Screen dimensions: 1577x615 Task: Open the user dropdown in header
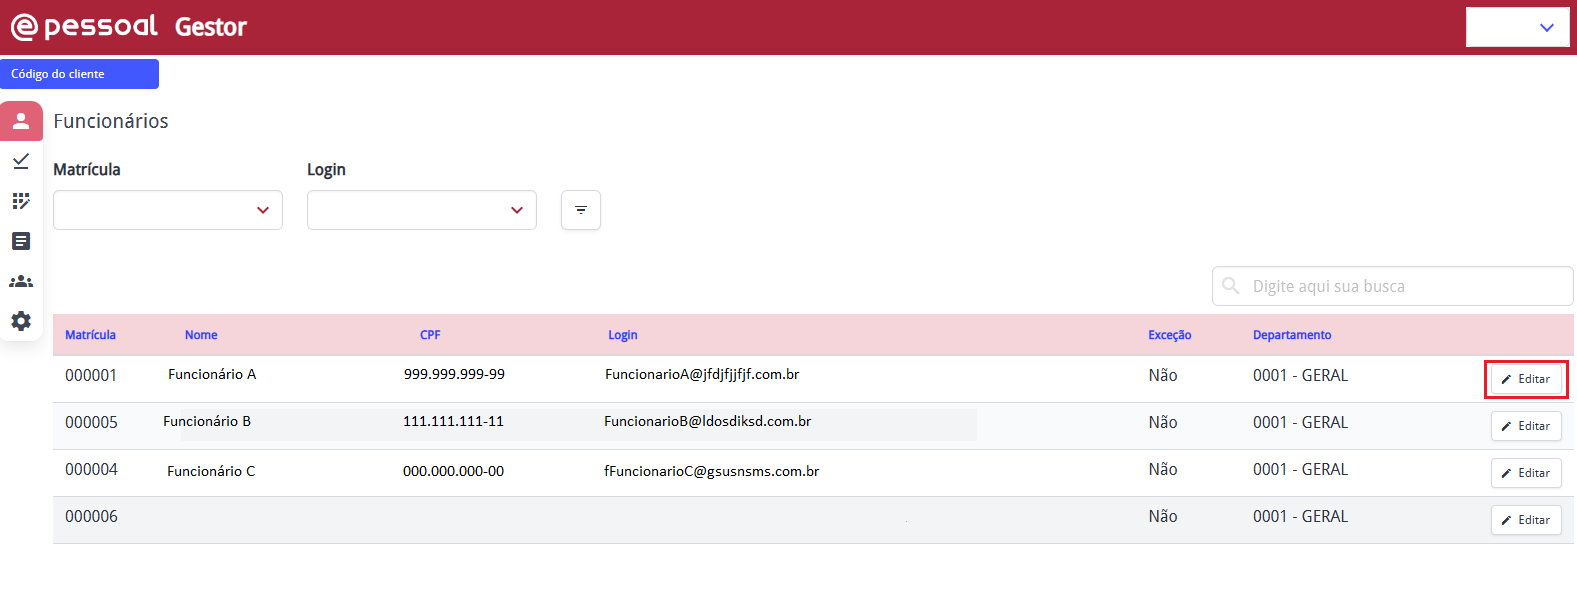(x=1517, y=27)
